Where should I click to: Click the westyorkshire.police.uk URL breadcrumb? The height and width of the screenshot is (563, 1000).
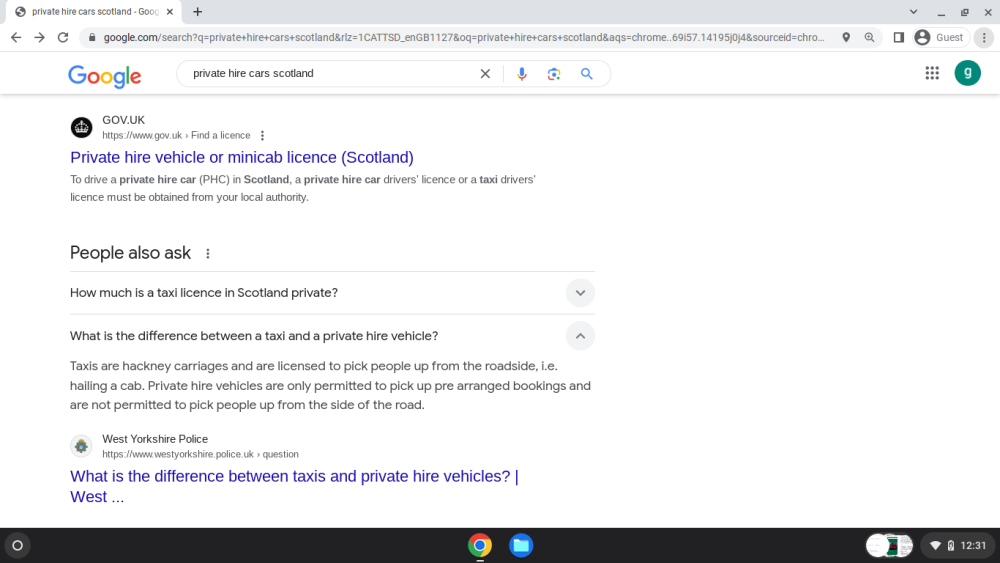coord(200,454)
